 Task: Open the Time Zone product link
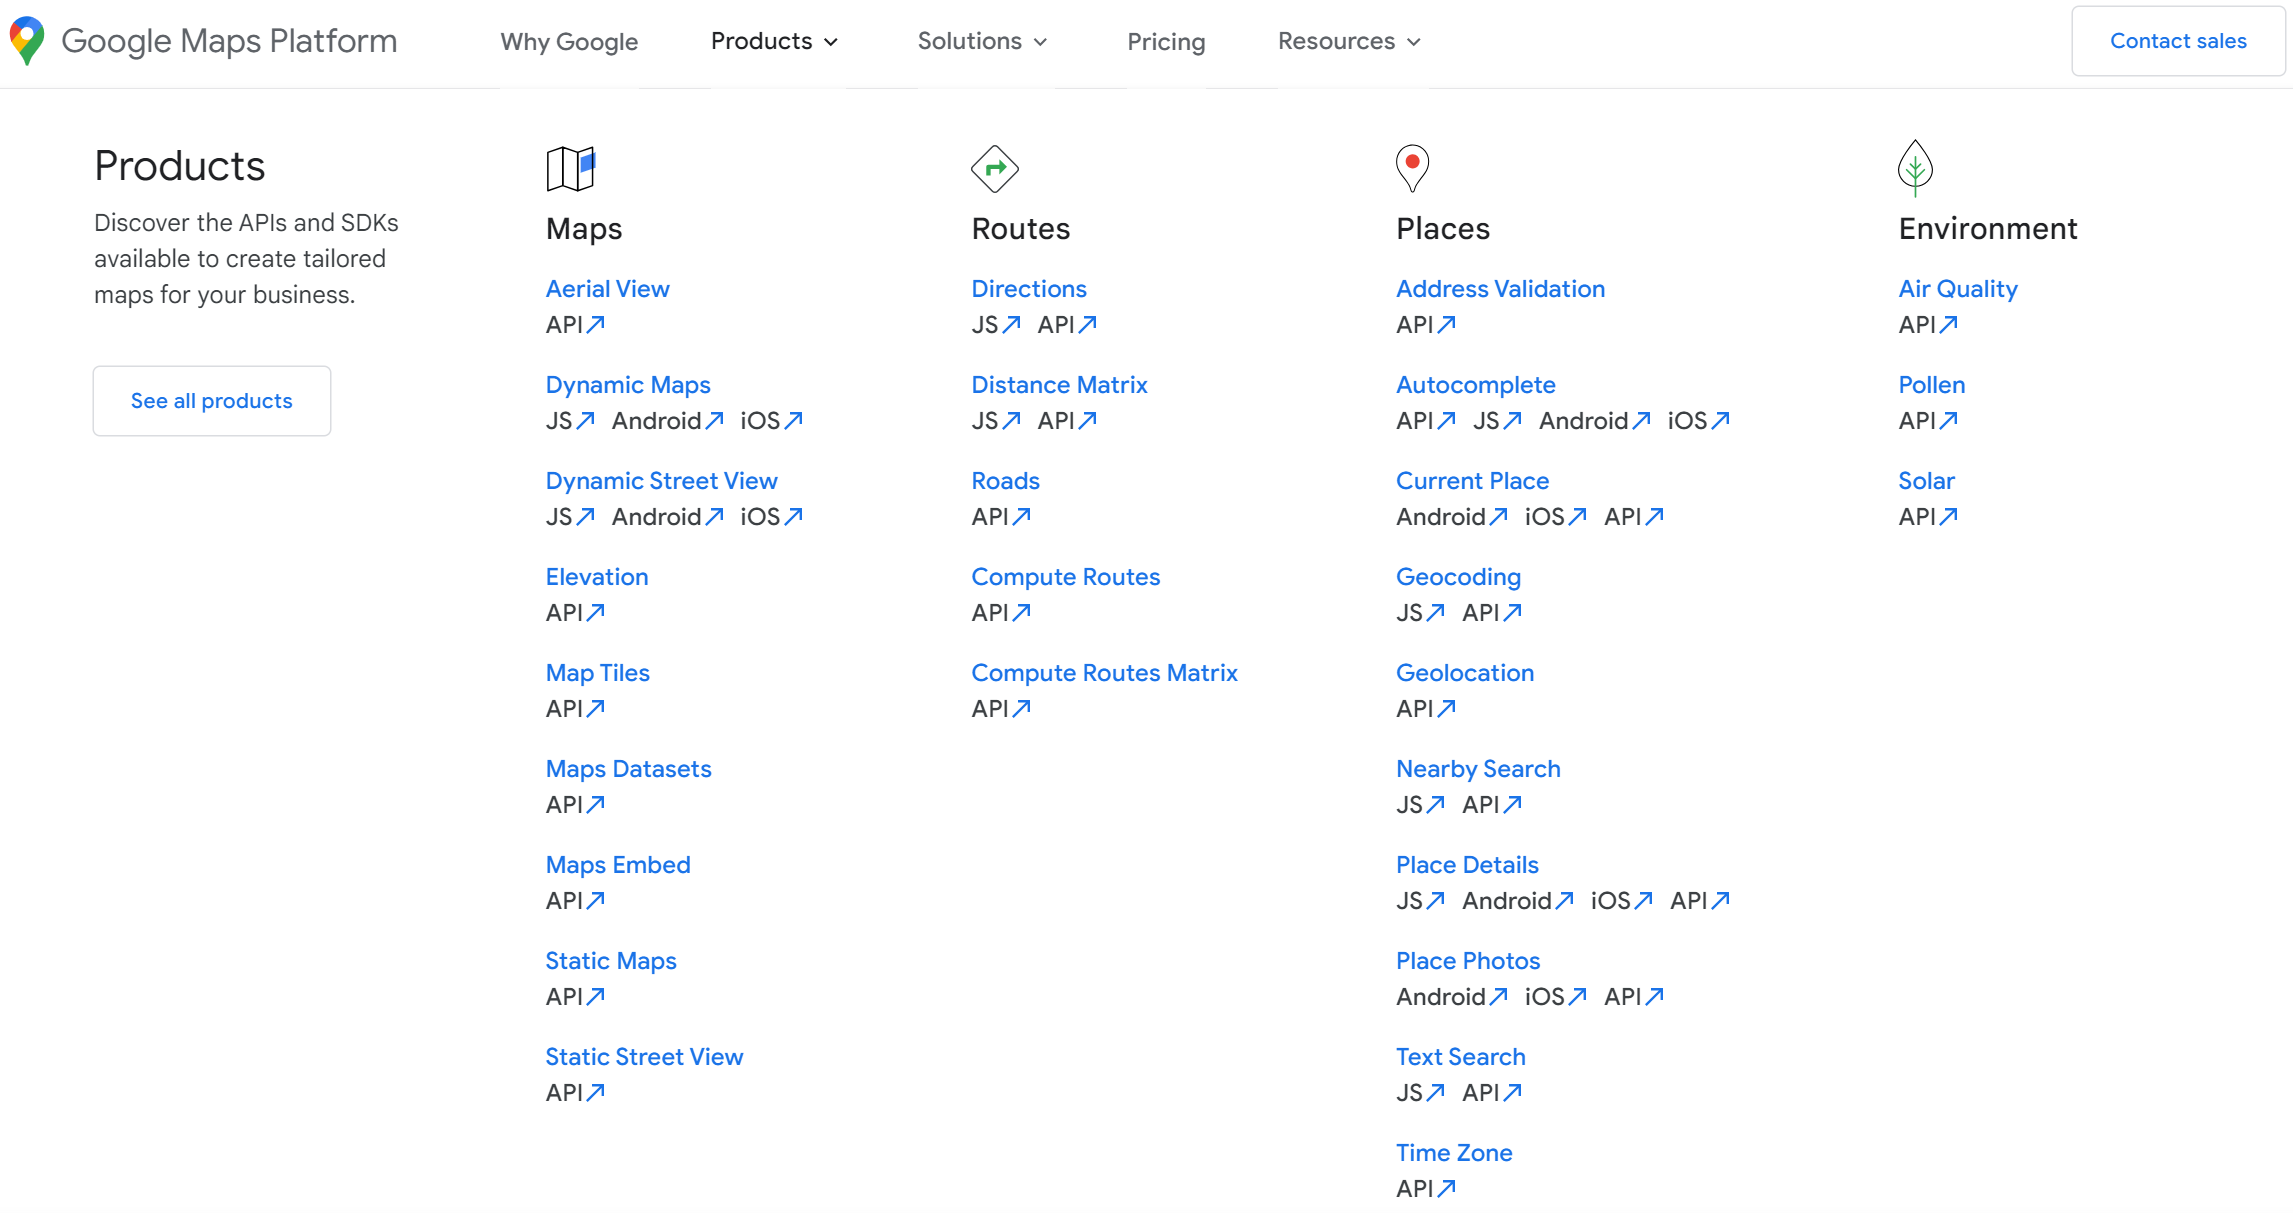coord(1454,1153)
